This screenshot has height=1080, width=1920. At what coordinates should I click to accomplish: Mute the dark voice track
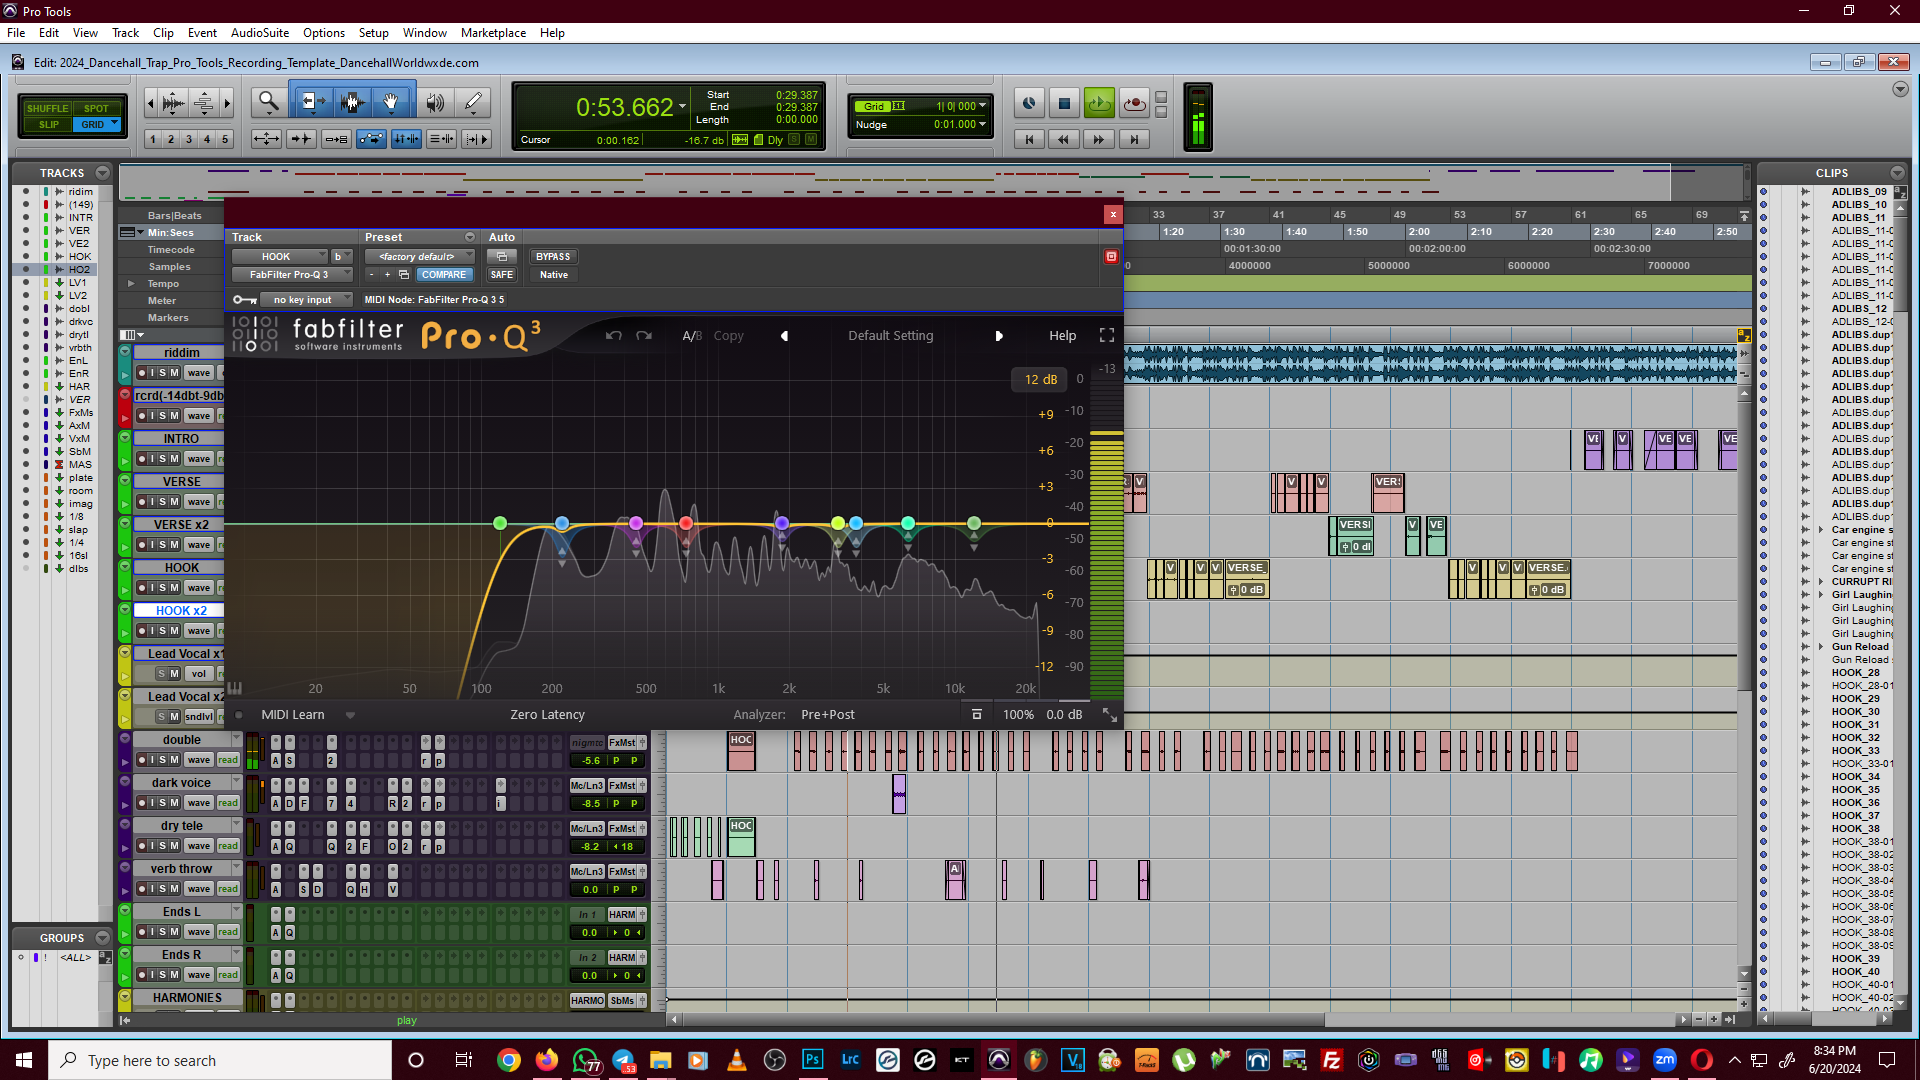[x=174, y=803]
